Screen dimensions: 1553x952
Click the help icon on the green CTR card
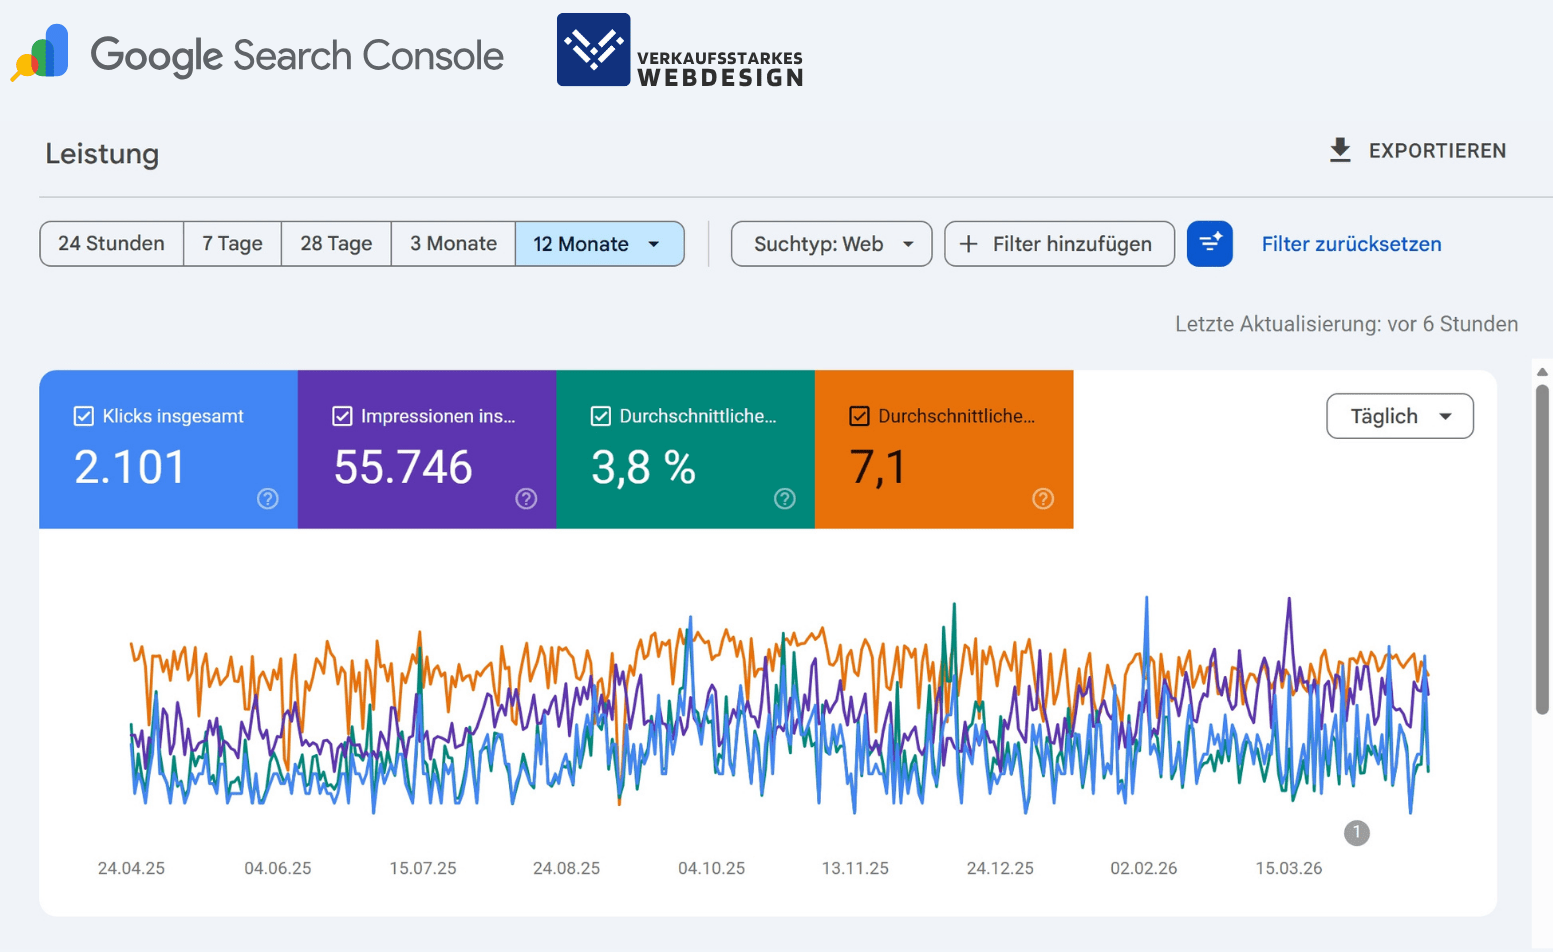coord(784,498)
